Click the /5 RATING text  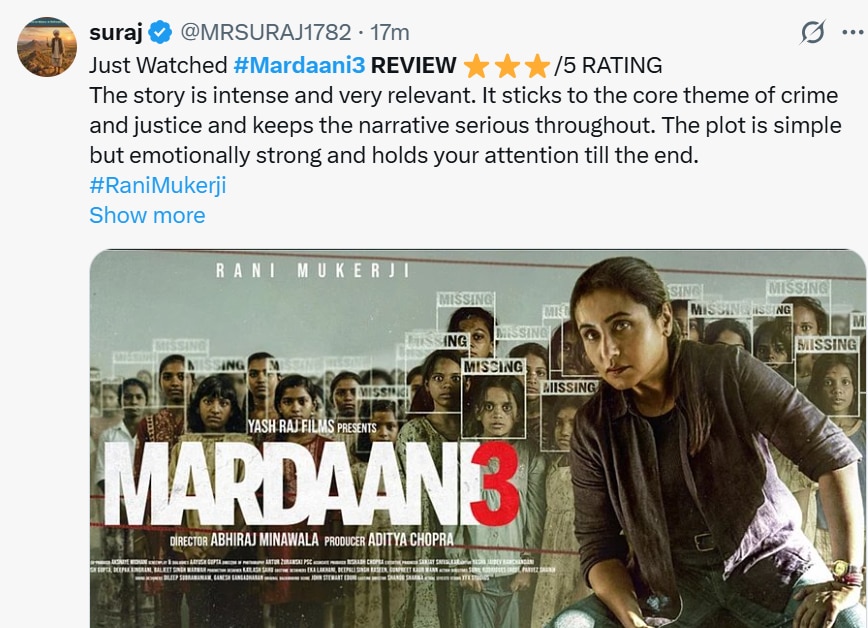pyautogui.click(x=608, y=65)
